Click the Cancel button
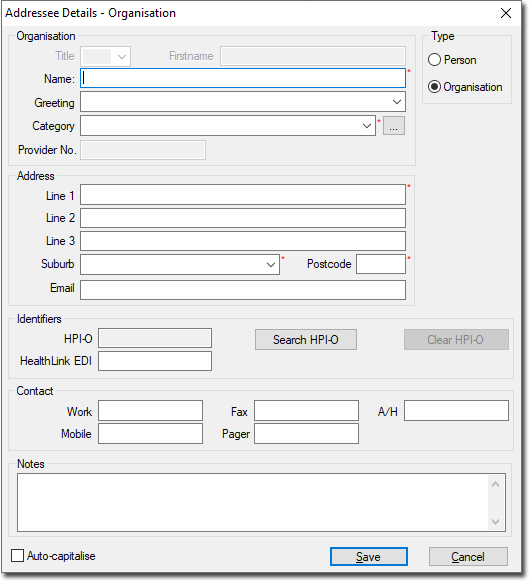This screenshot has height=582, width=530. pyautogui.click(x=468, y=556)
